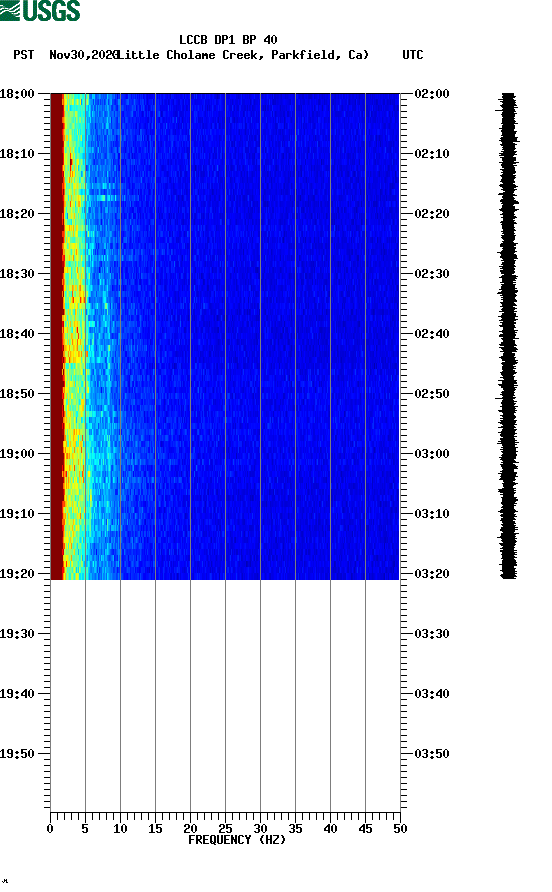This screenshot has height=892, width=552.
Task: Click the '35' frequency axis tick label
Action: [295, 829]
